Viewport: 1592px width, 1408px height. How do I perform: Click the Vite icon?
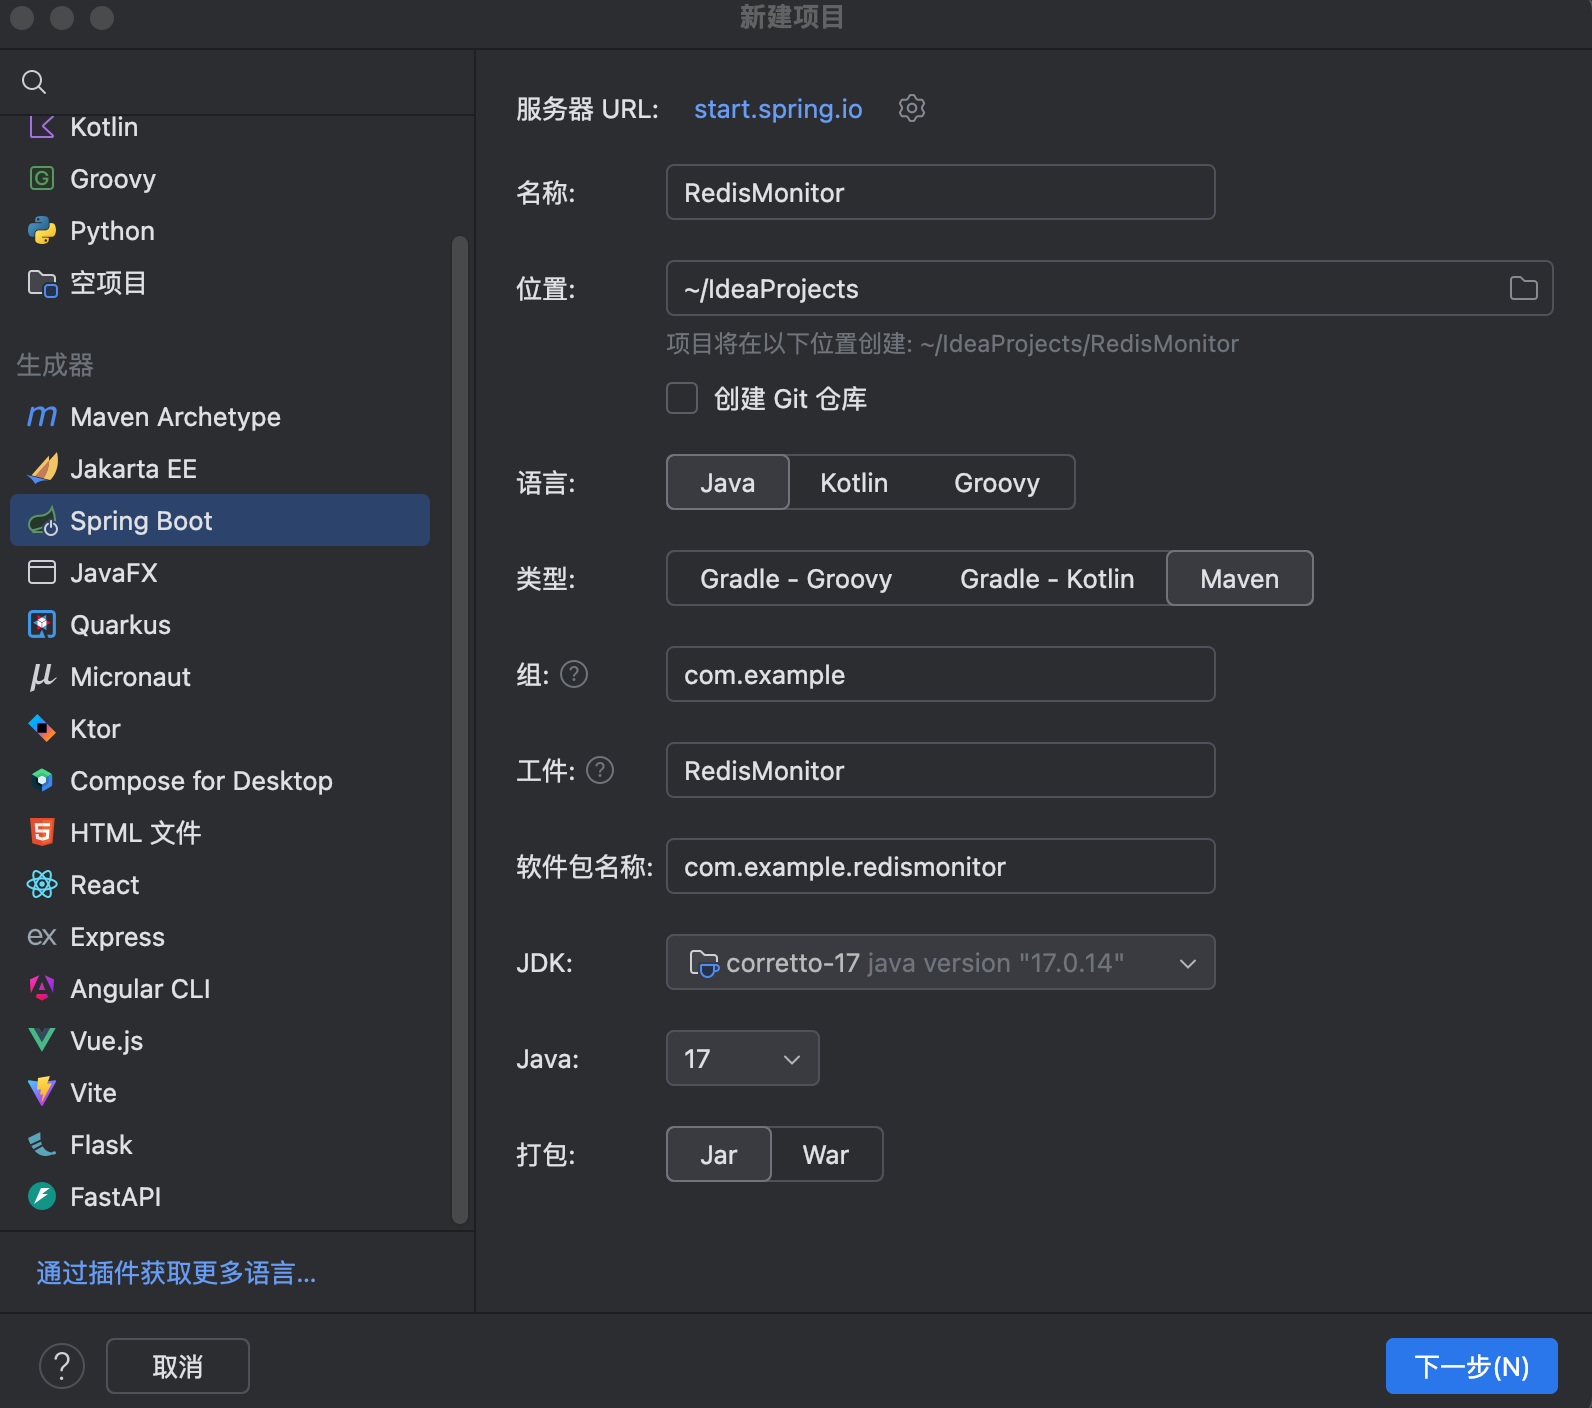click(x=42, y=1093)
